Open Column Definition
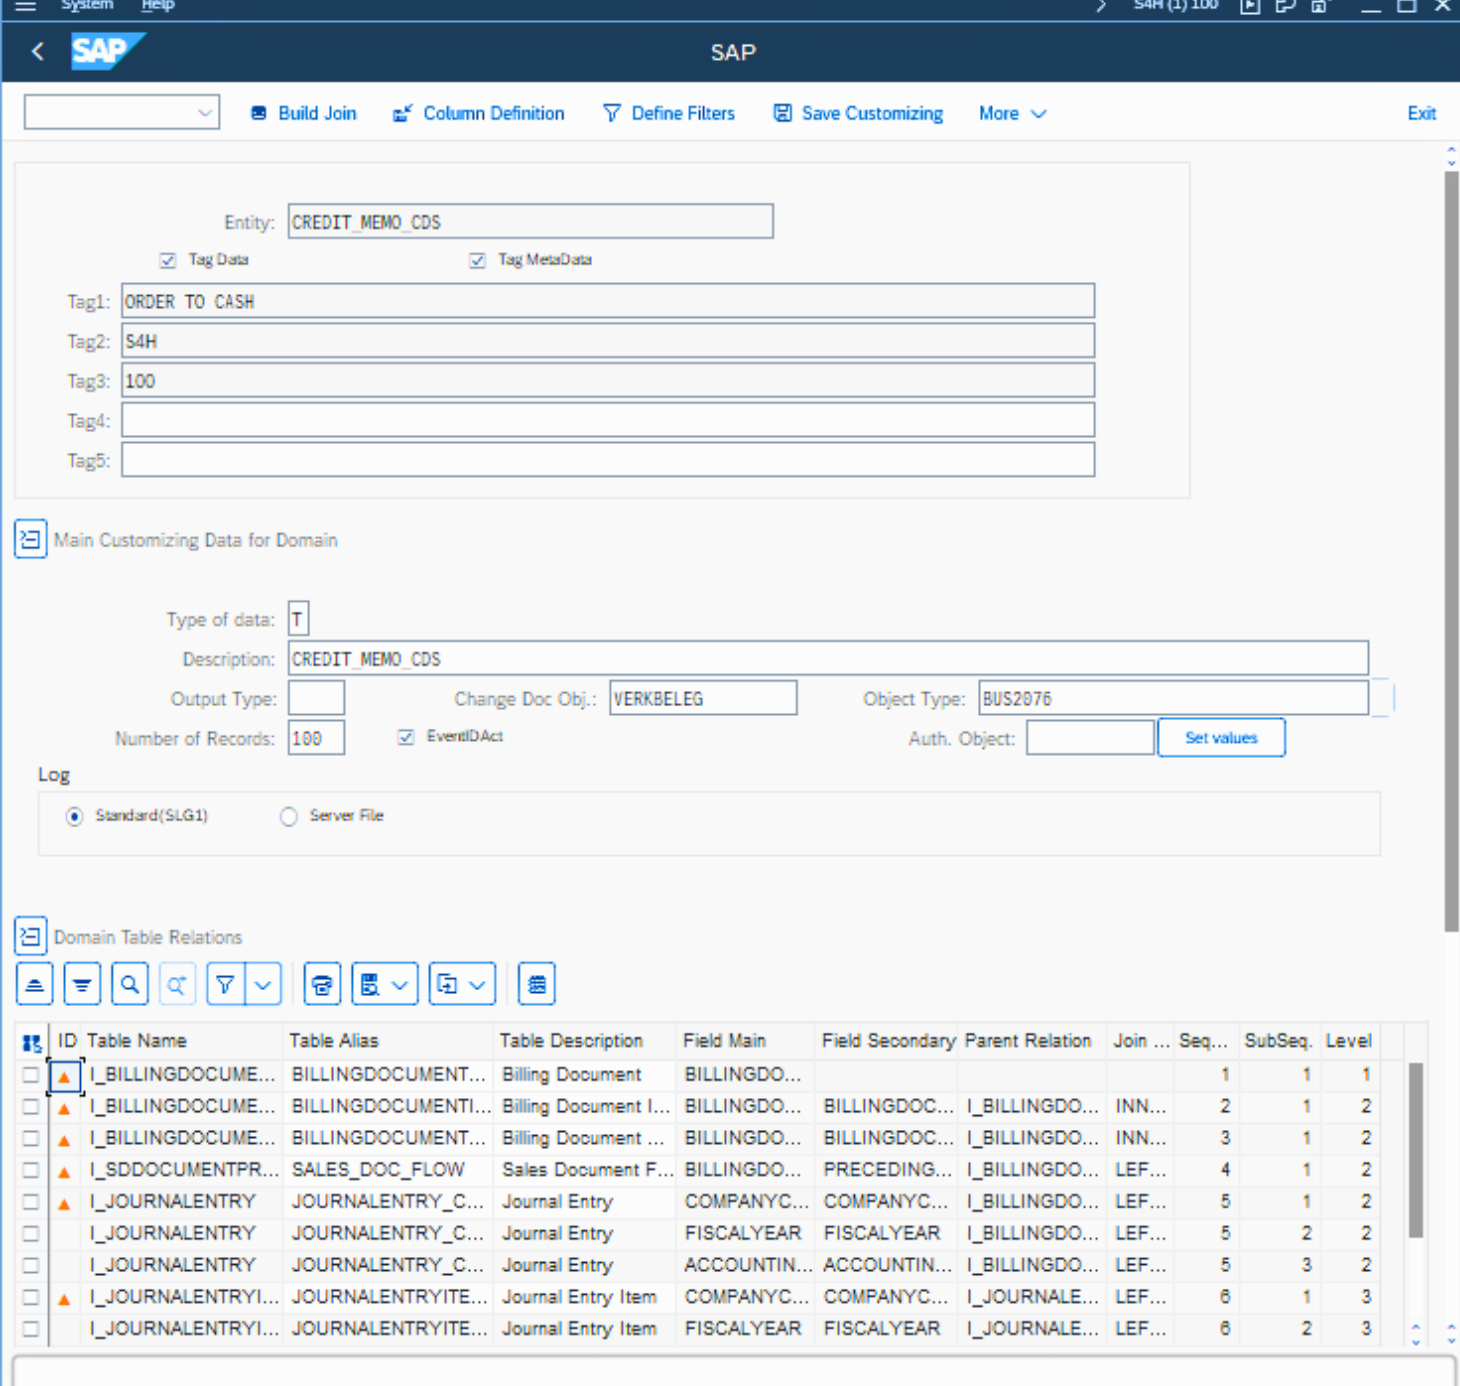Screen dimensions: 1460x1386 point(479,114)
